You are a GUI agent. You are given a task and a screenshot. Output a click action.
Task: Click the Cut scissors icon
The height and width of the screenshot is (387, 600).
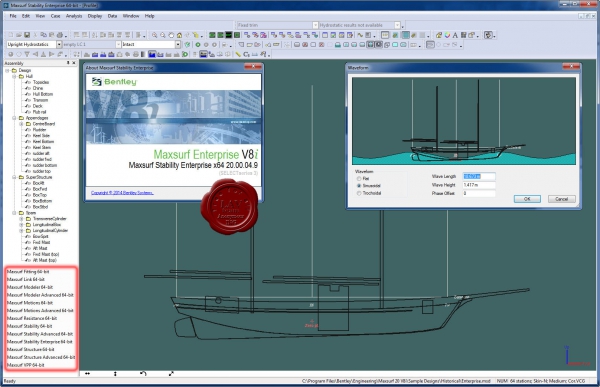[35, 35]
